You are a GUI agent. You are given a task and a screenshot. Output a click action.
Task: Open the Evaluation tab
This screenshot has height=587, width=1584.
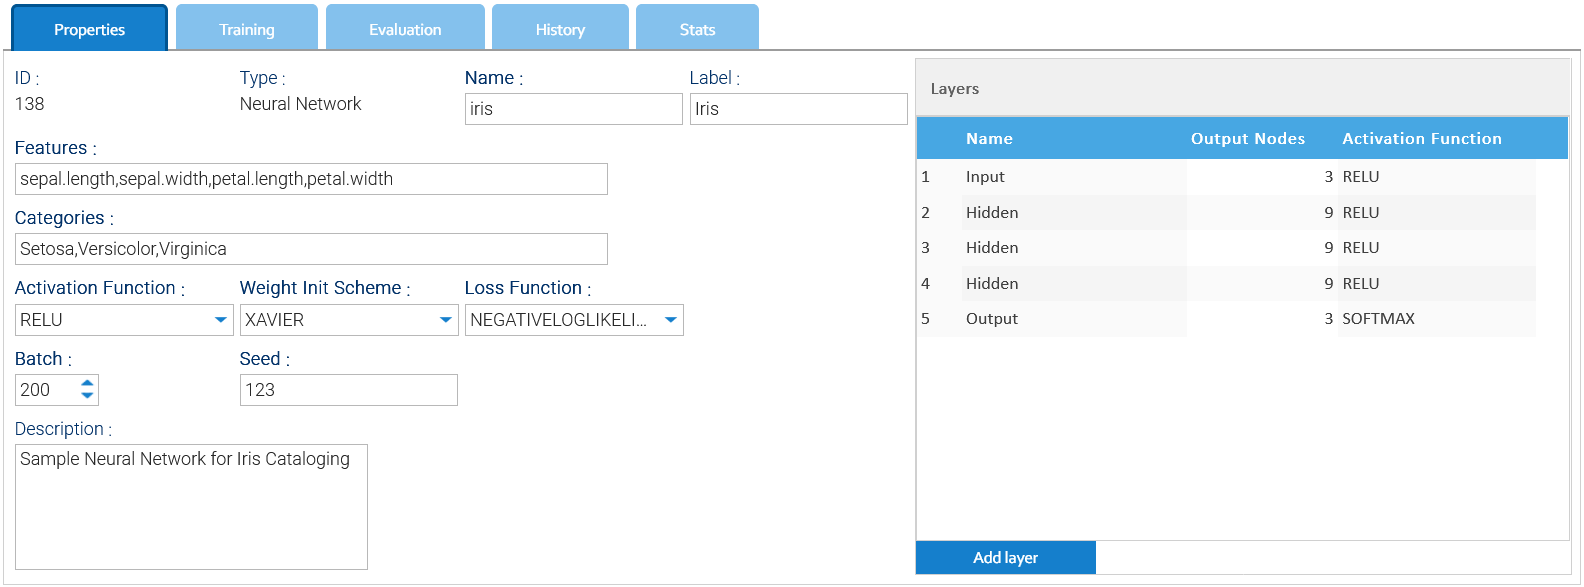click(x=405, y=28)
